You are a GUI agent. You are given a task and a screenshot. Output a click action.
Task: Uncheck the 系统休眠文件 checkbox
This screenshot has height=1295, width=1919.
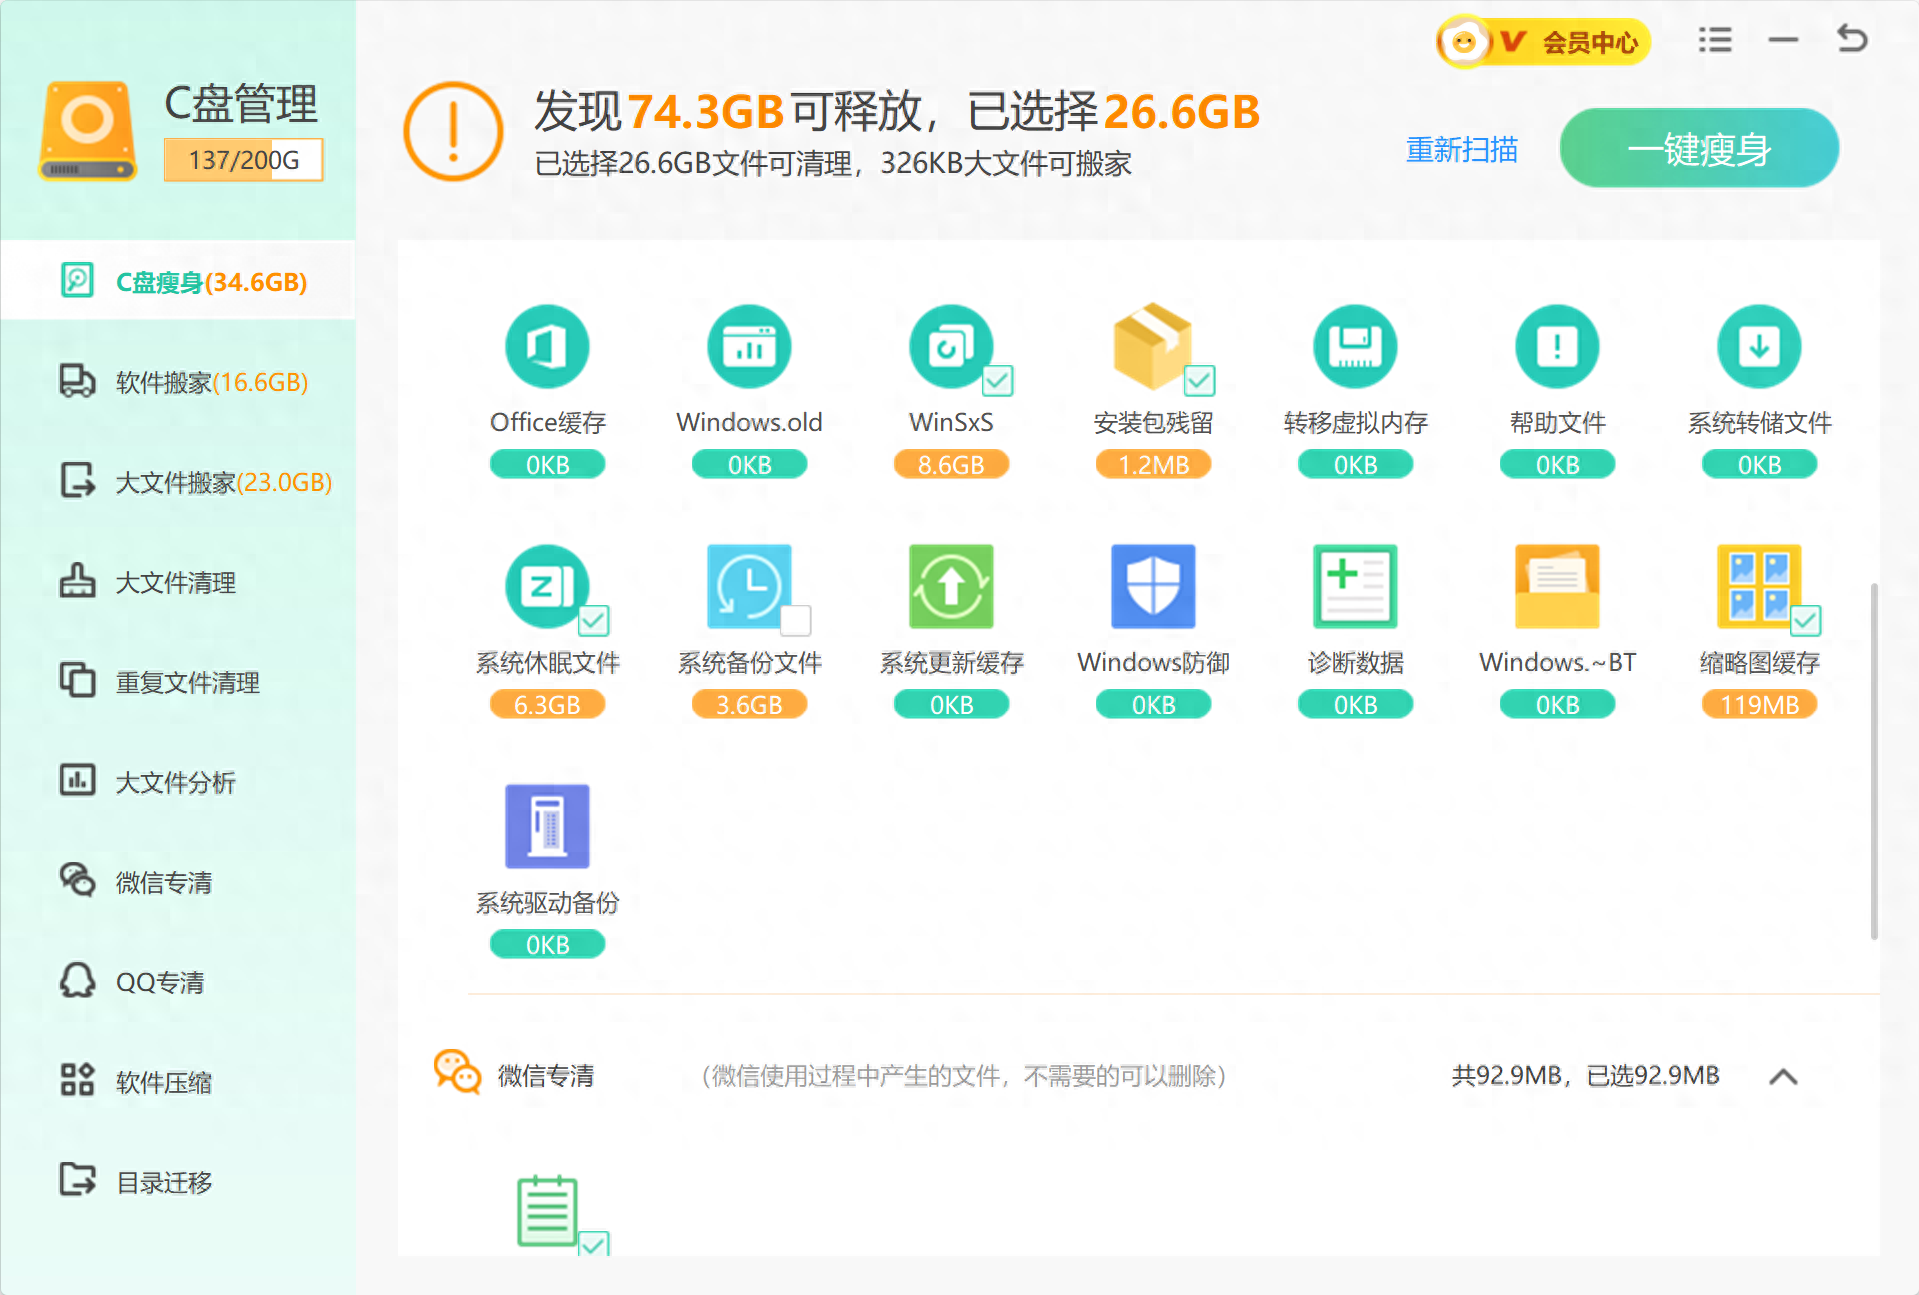coord(594,620)
